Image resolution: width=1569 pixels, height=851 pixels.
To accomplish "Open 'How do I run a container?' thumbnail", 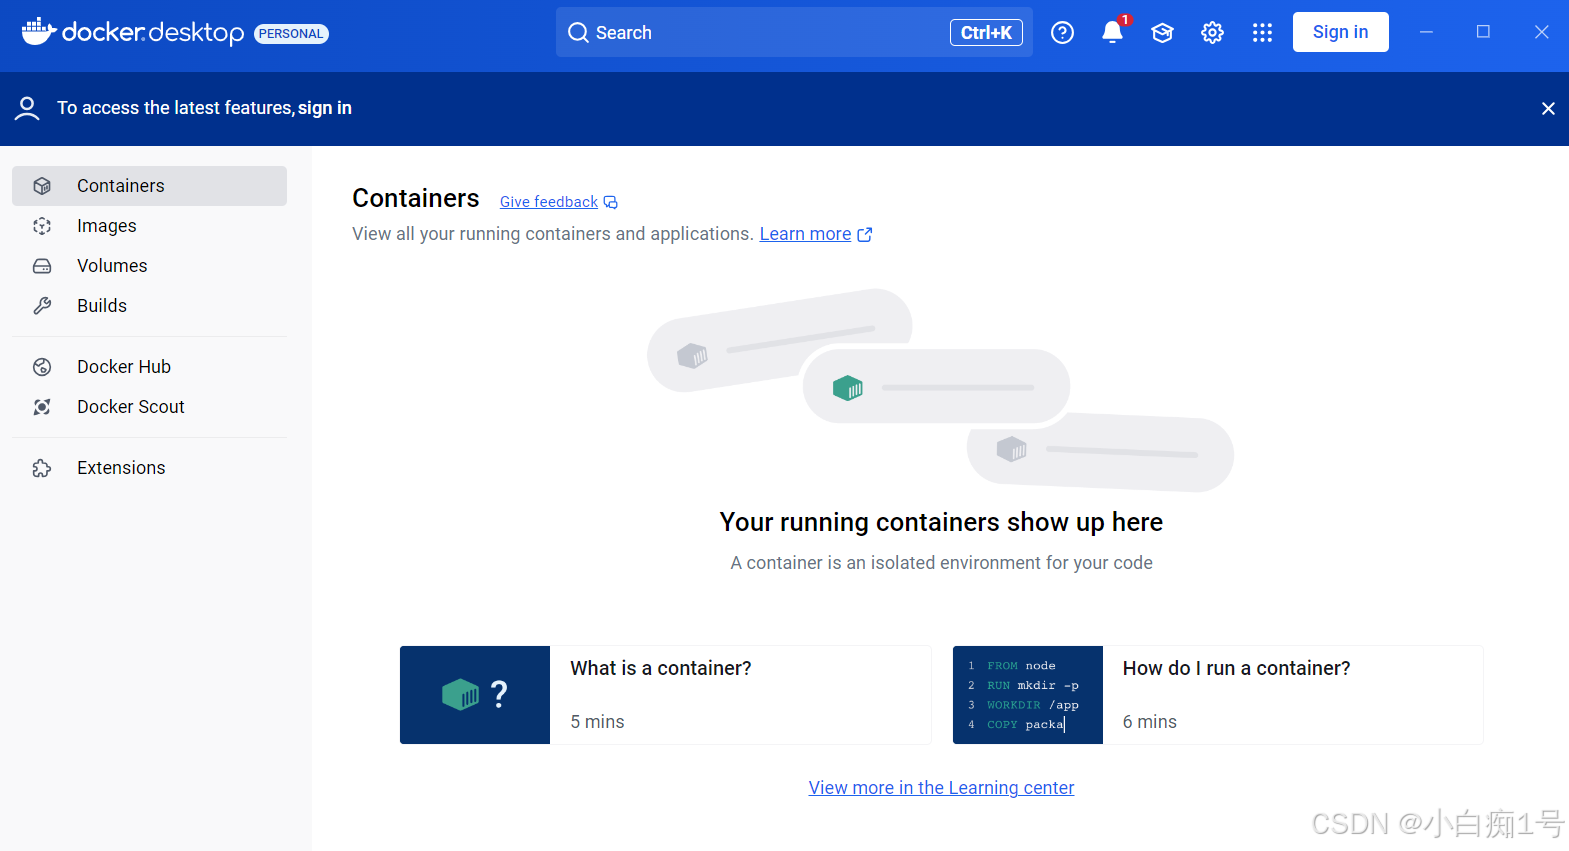I will click(x=1028, y=695).
